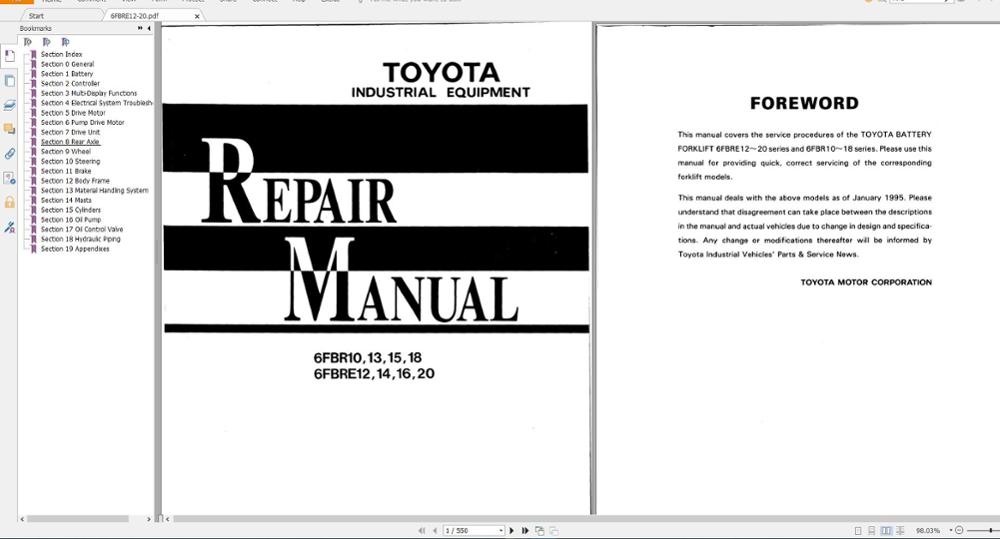Open bookmark Section 14 Masts

[66, 200]
